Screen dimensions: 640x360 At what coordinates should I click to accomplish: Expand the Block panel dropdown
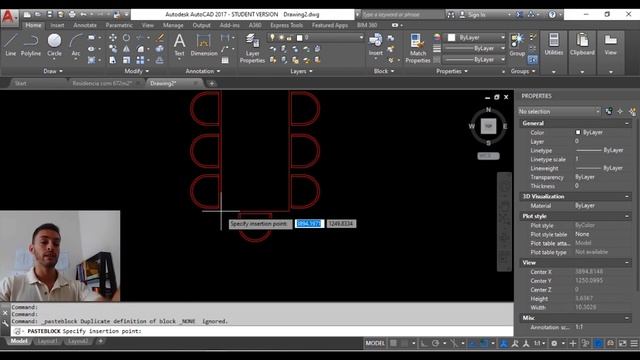pos(384,71)
